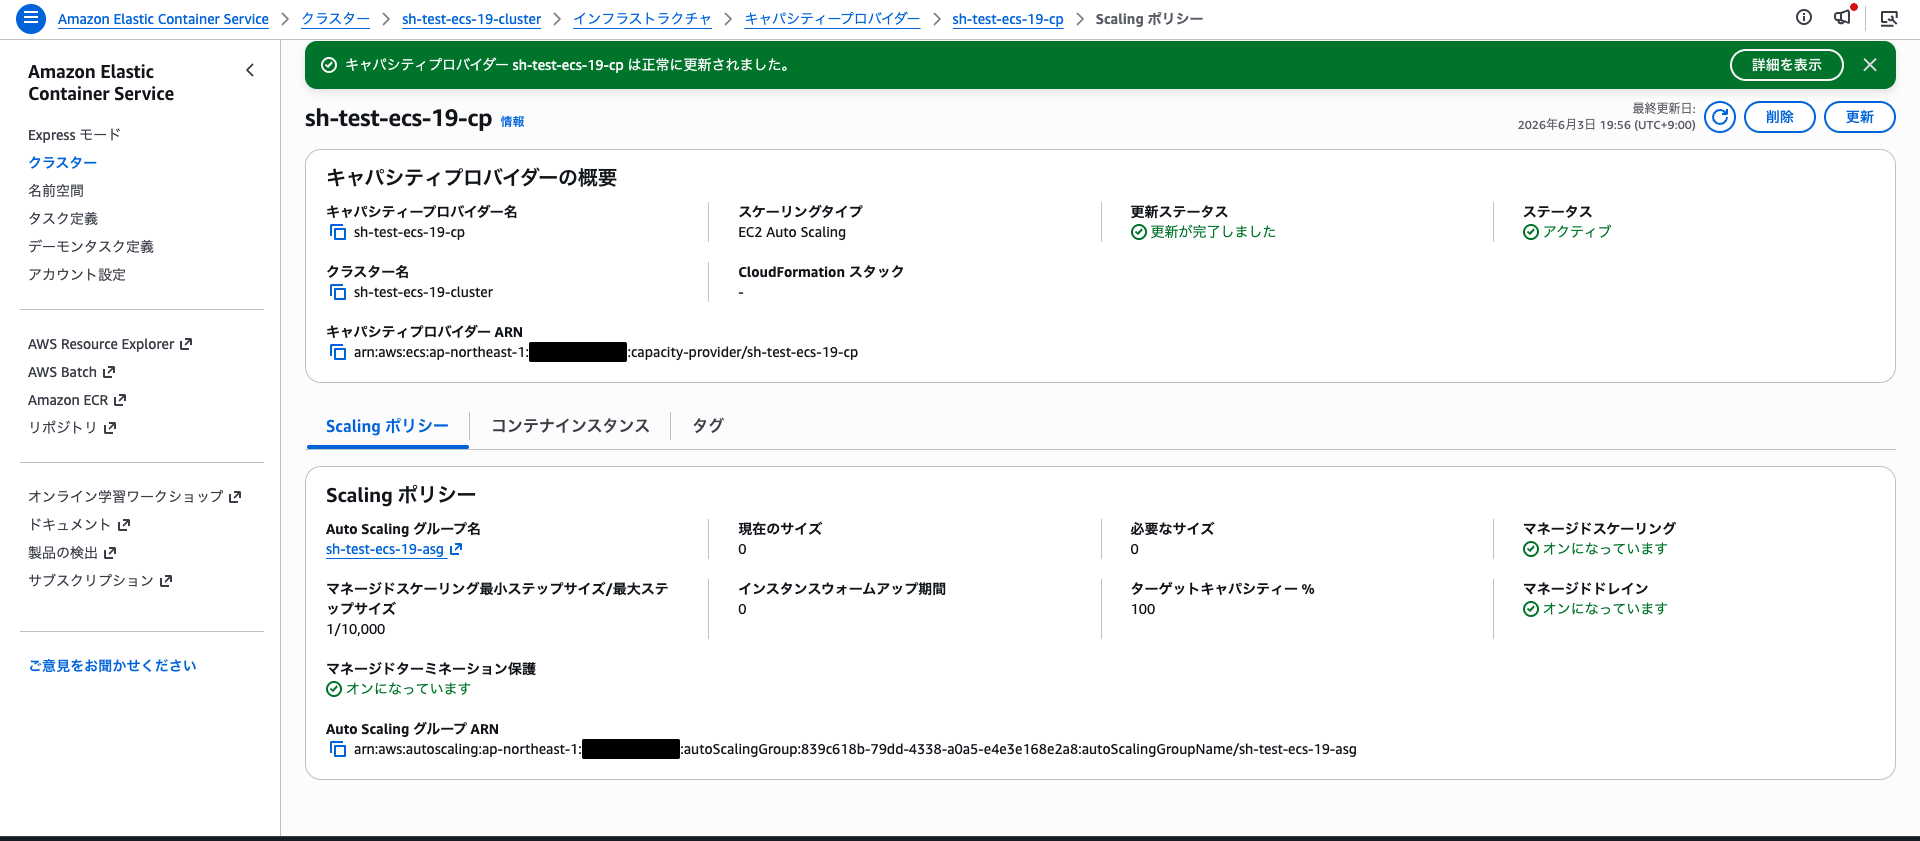Click the refresh circular arrow button

click(x=1720, y=117)
